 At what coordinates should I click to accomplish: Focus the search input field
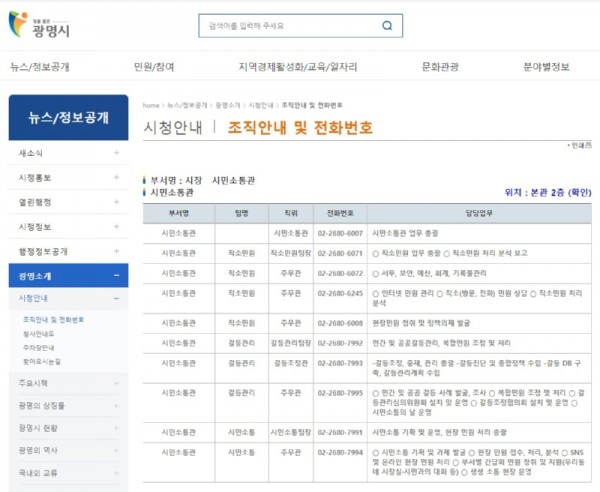tap(300, 26)
